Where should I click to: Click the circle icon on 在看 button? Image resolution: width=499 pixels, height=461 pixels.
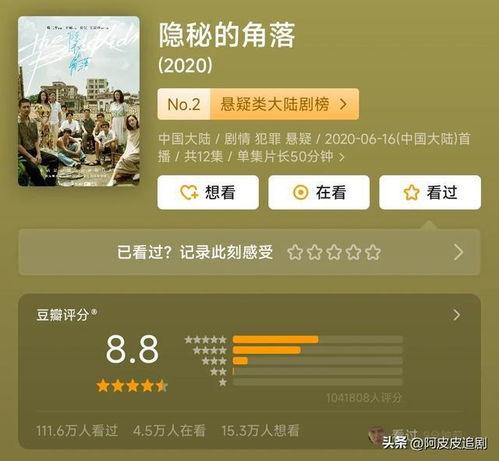click(301, 192)
